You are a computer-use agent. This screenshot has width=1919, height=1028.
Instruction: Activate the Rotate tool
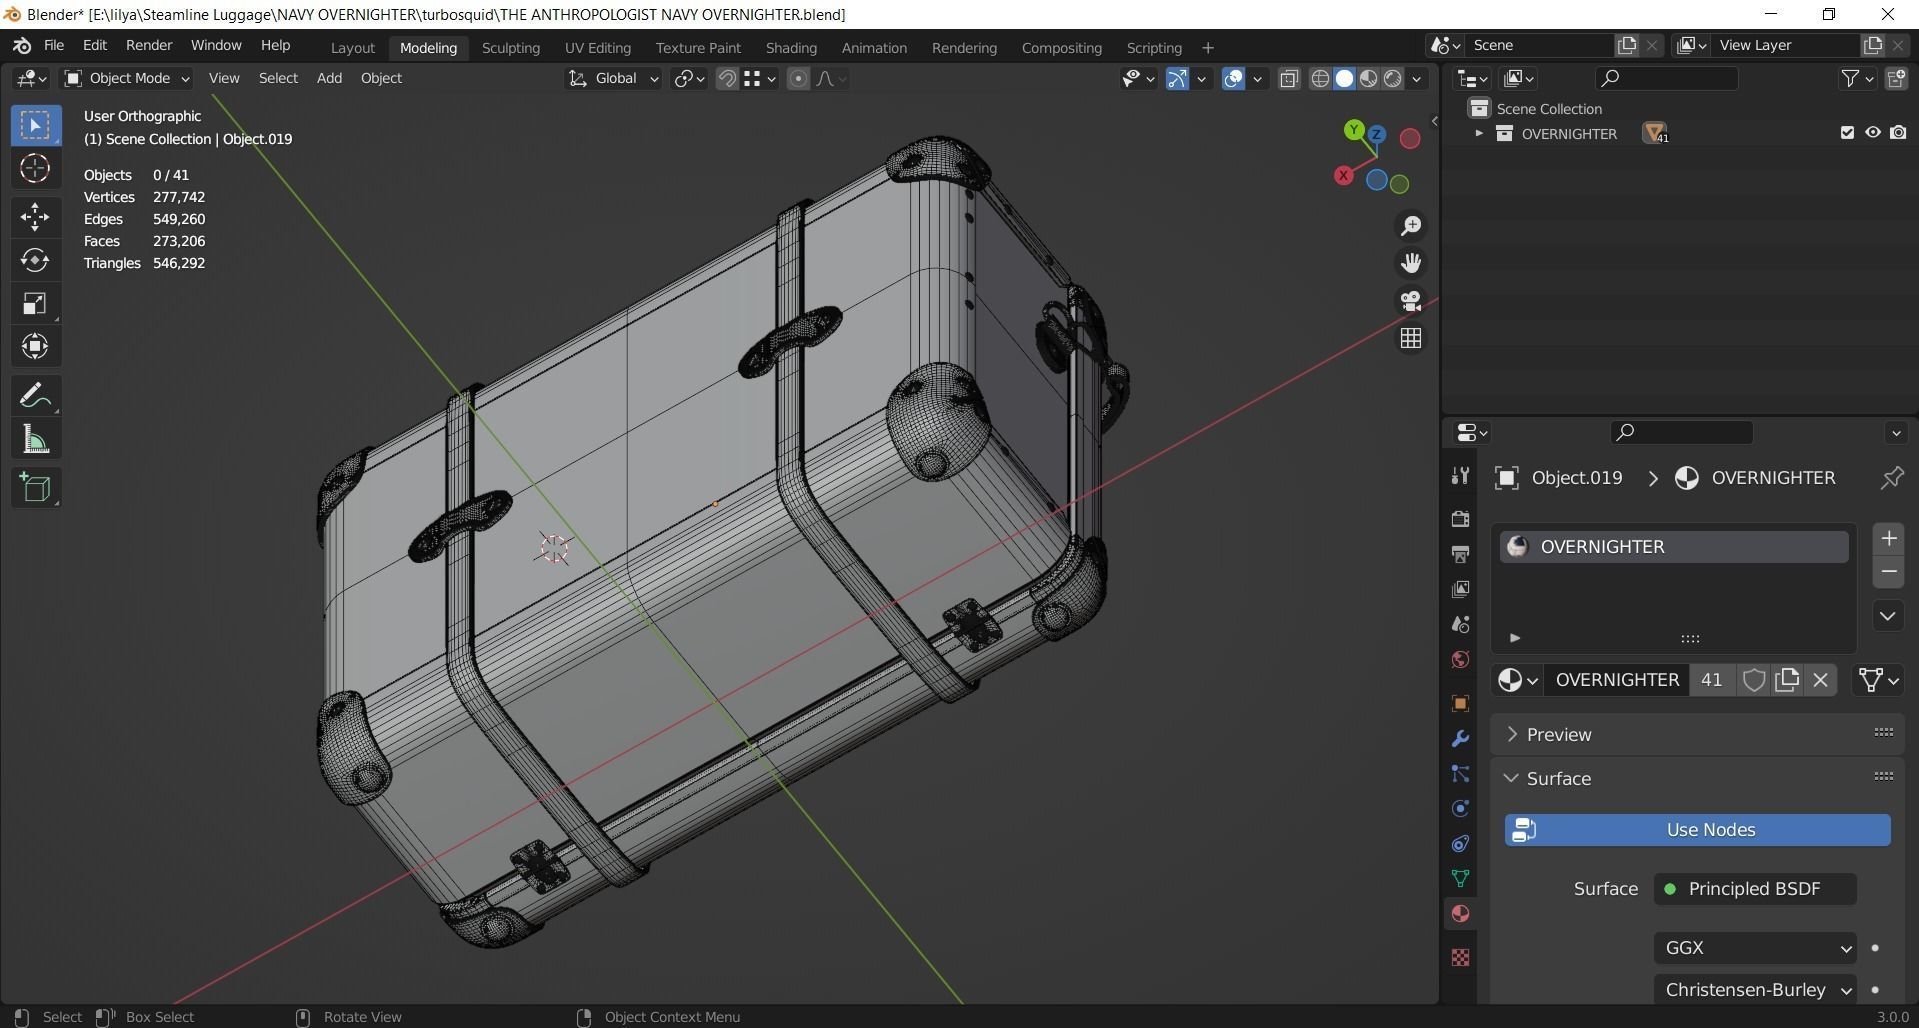[35, 261]
